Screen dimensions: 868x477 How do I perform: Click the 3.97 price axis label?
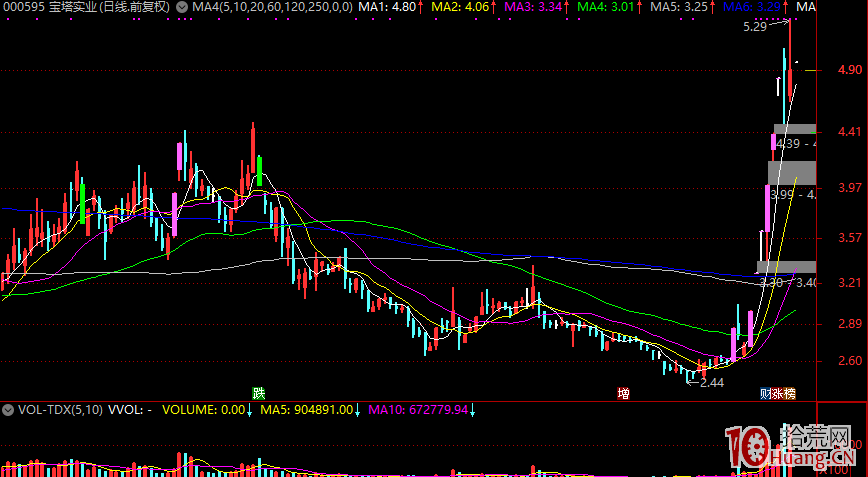[850, 188]
